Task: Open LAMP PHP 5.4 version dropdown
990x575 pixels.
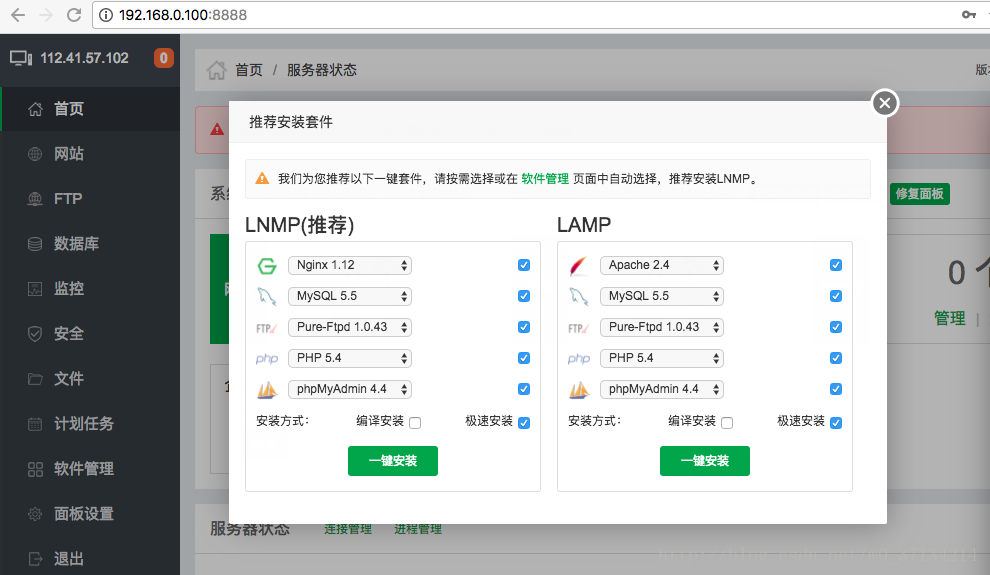Action: (x=662, y=358)
